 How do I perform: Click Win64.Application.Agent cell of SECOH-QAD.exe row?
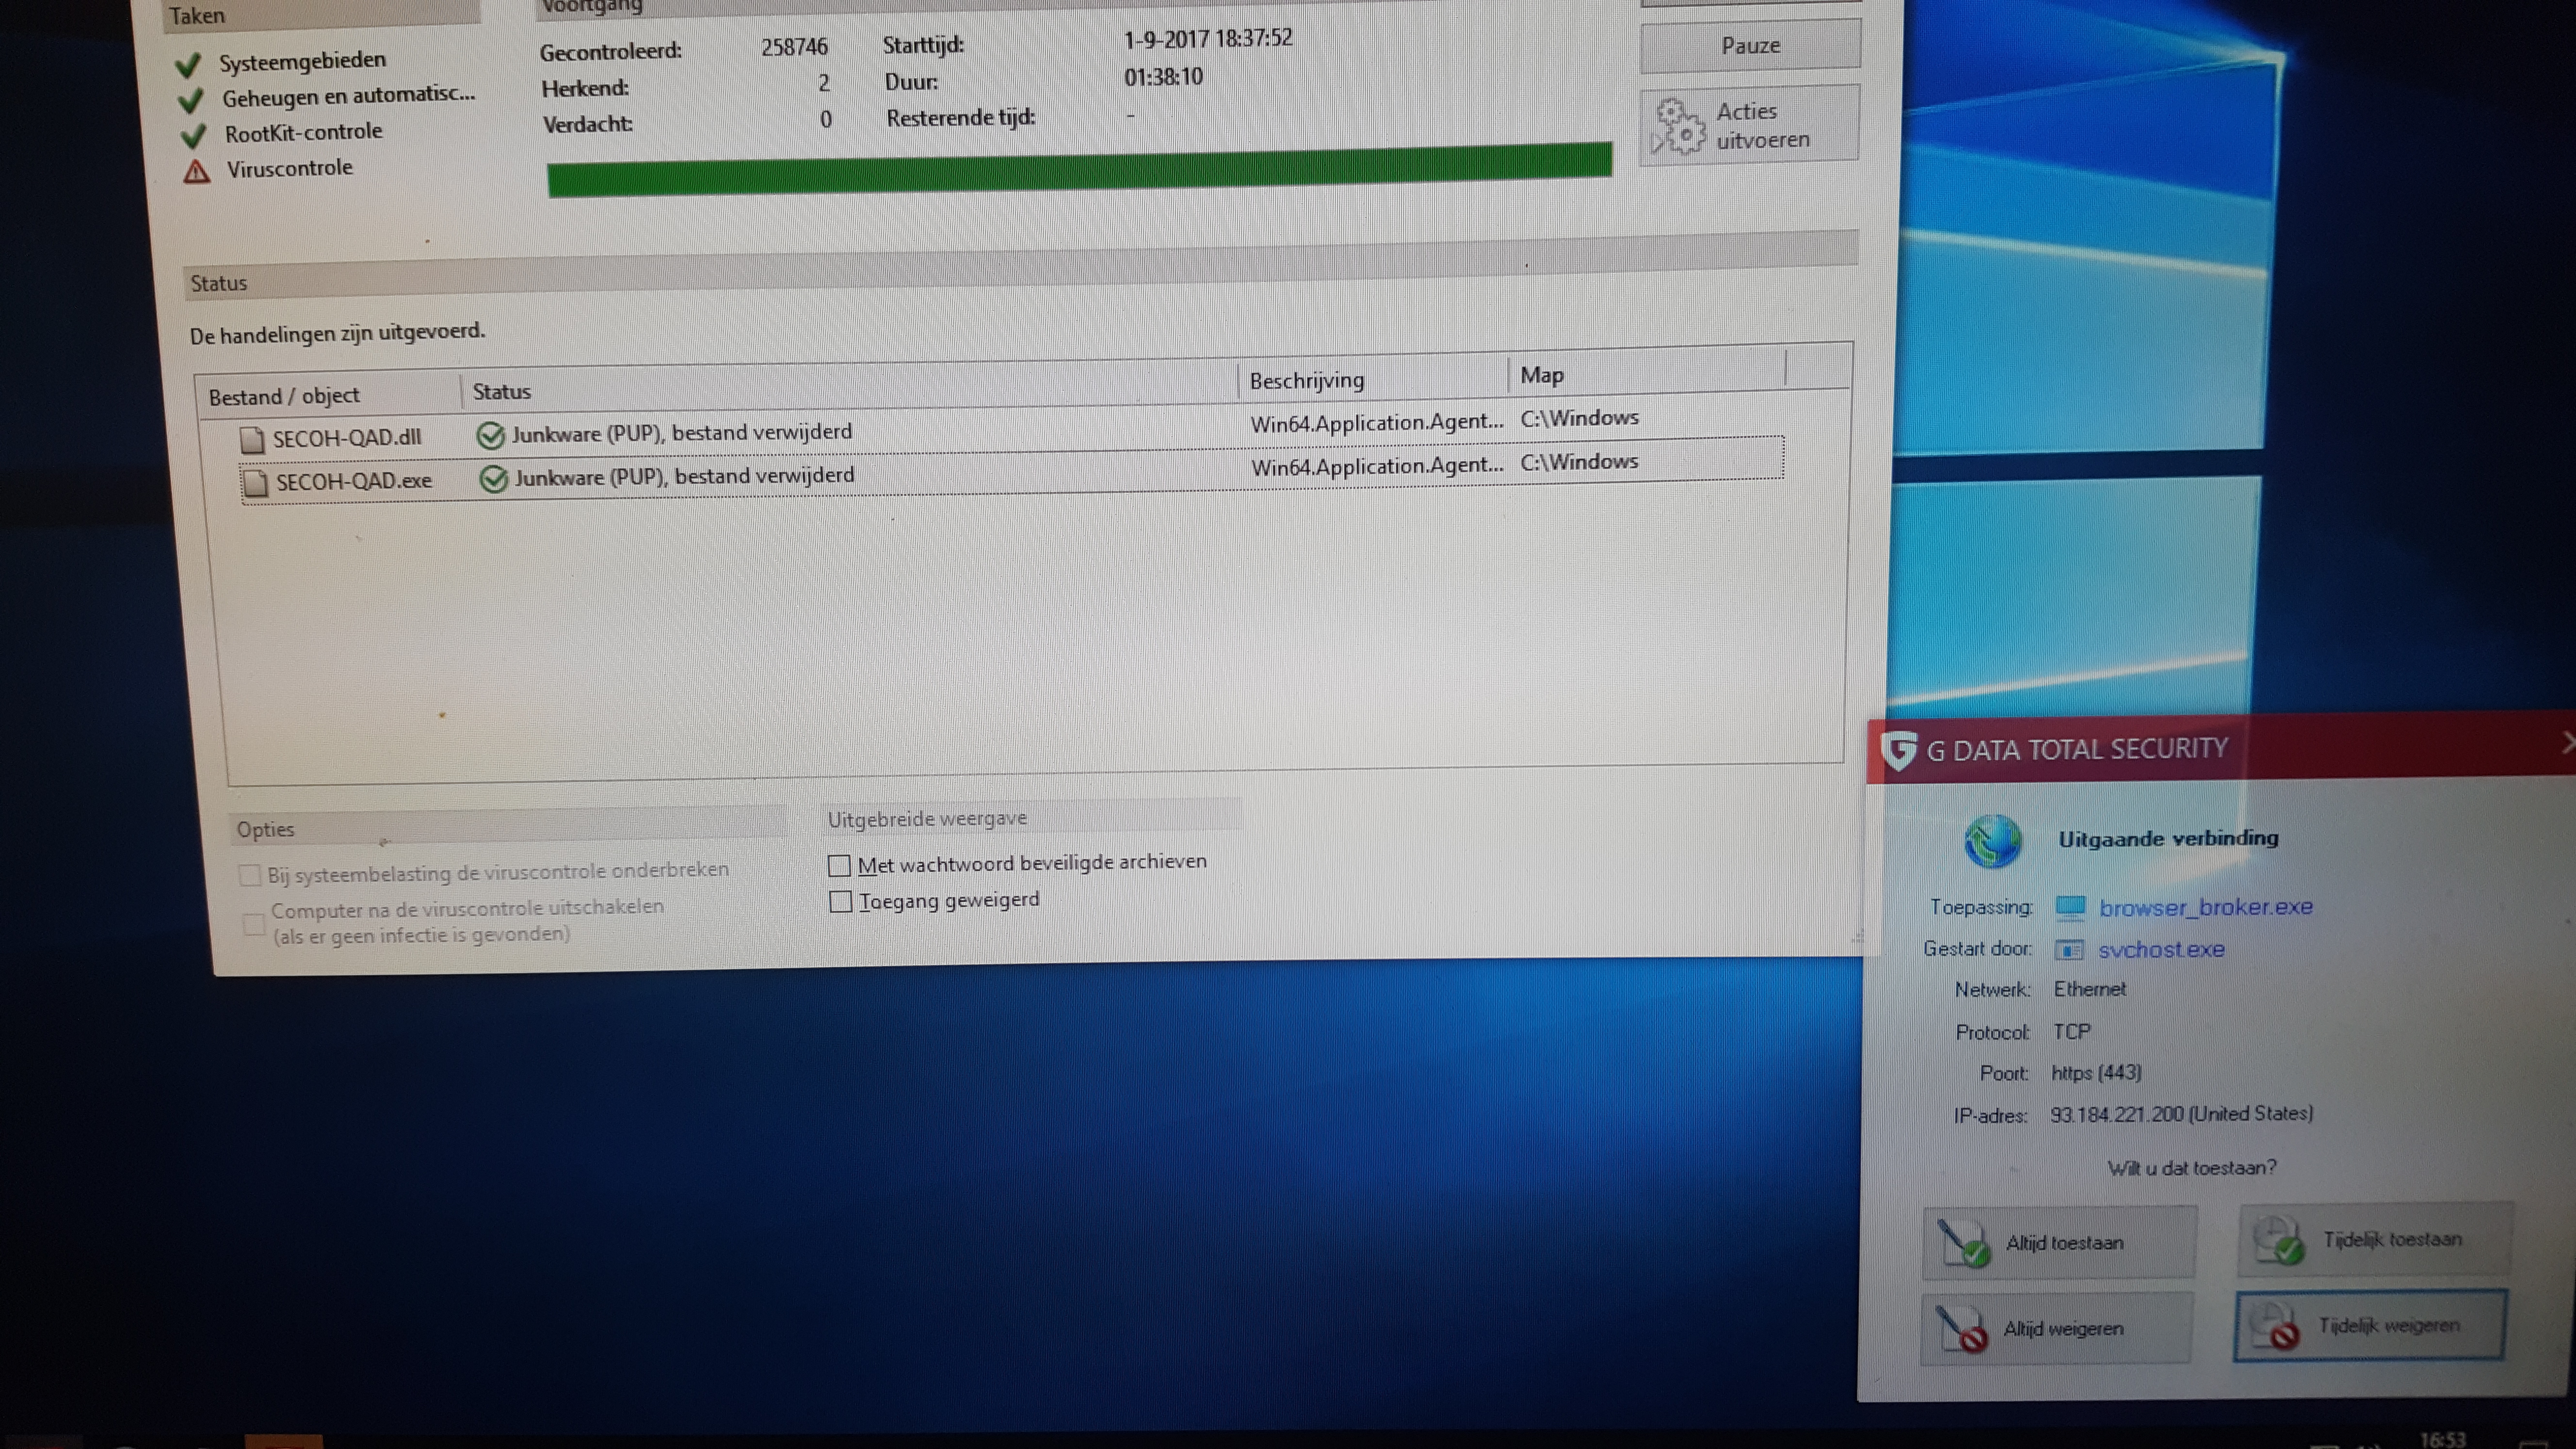1377,466
